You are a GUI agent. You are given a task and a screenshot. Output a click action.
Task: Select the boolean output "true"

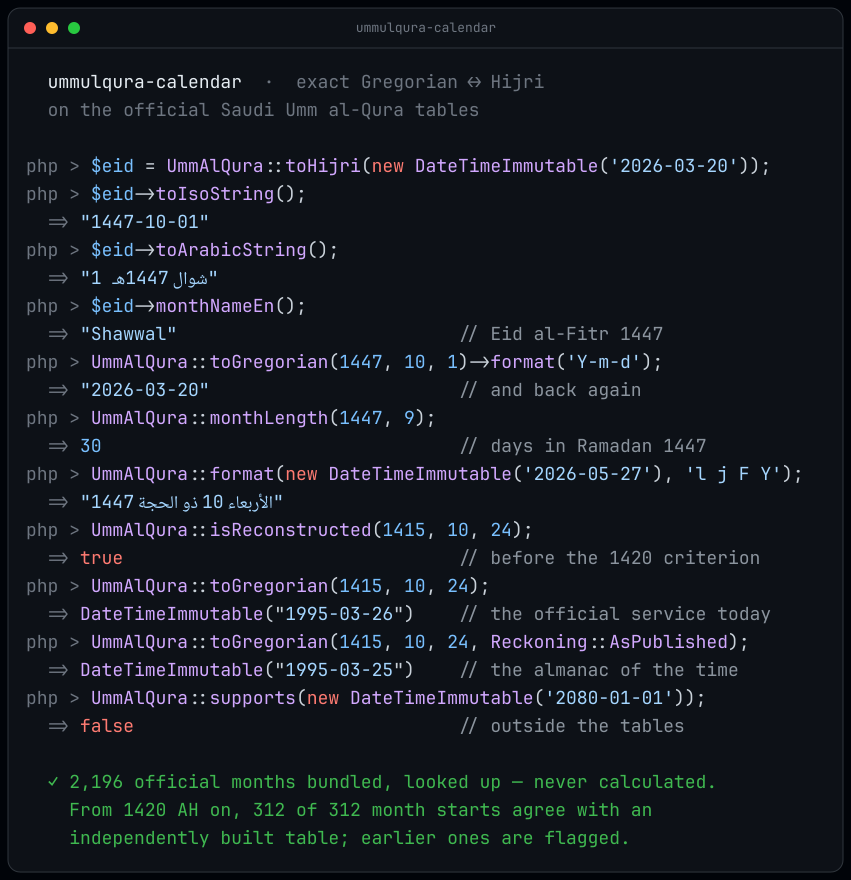pos(101,558)
